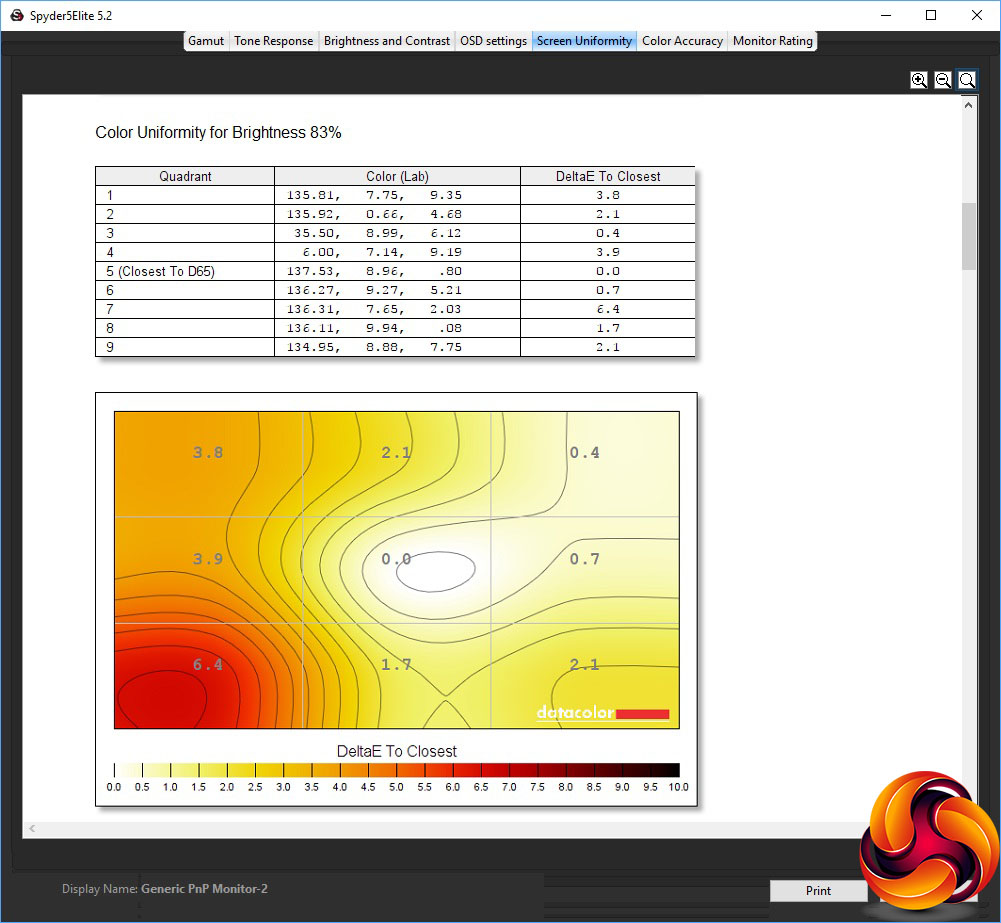
Task: Click the 0.0 mark on the DeltaE color scale
Action: coord(114,787)
